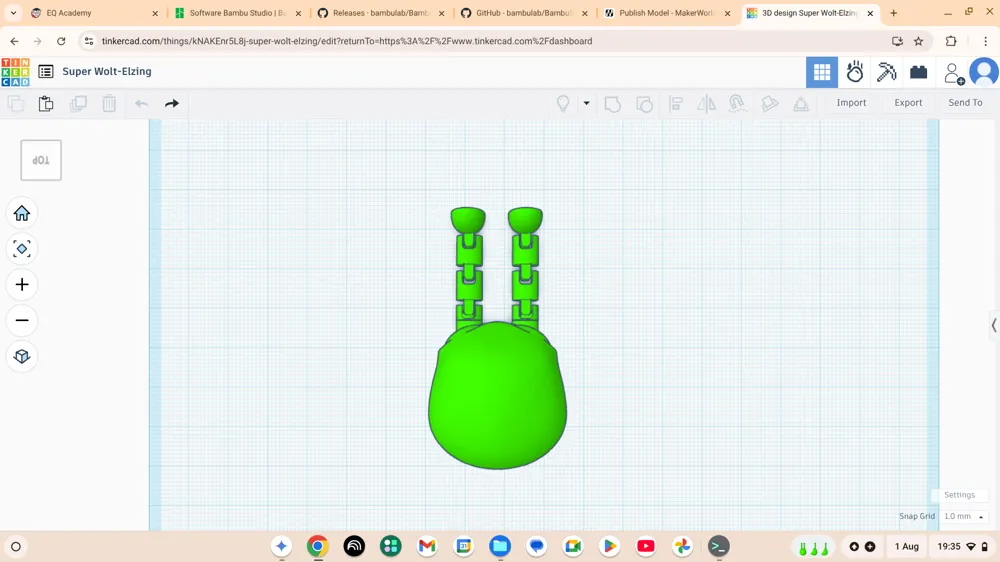This screenshot has width=1000, height=562.
Task: Click the install app icon in address bar
Action: pos(897,41)
